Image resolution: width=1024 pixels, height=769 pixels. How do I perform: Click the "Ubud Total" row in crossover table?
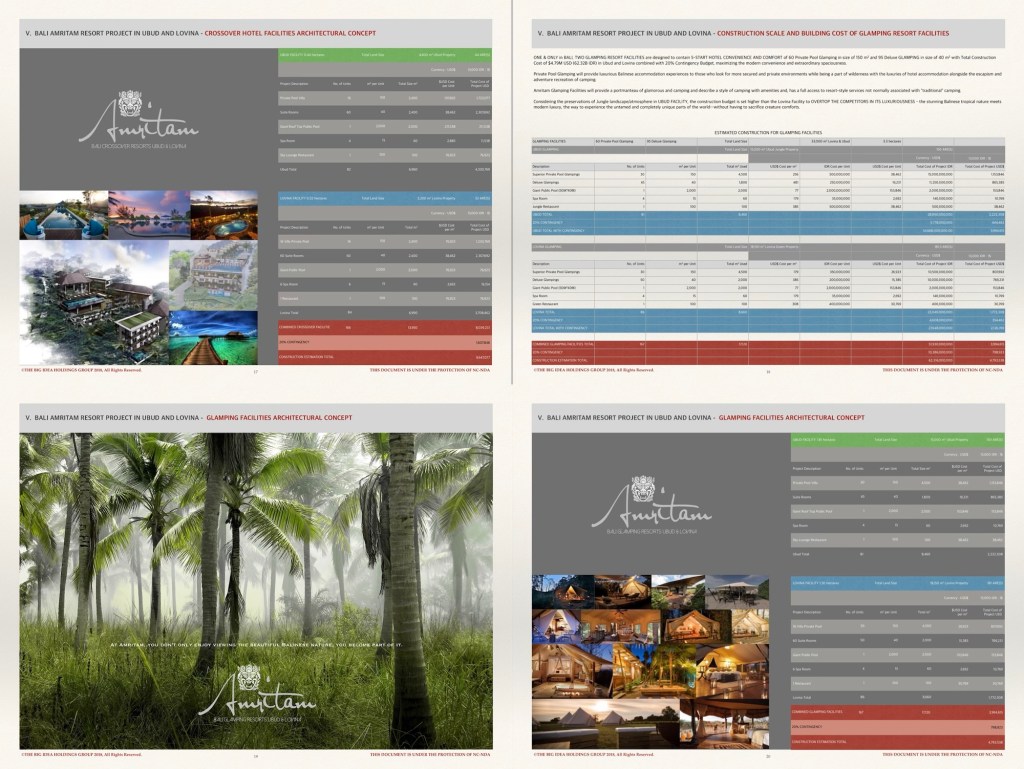[x=385, y=169]
